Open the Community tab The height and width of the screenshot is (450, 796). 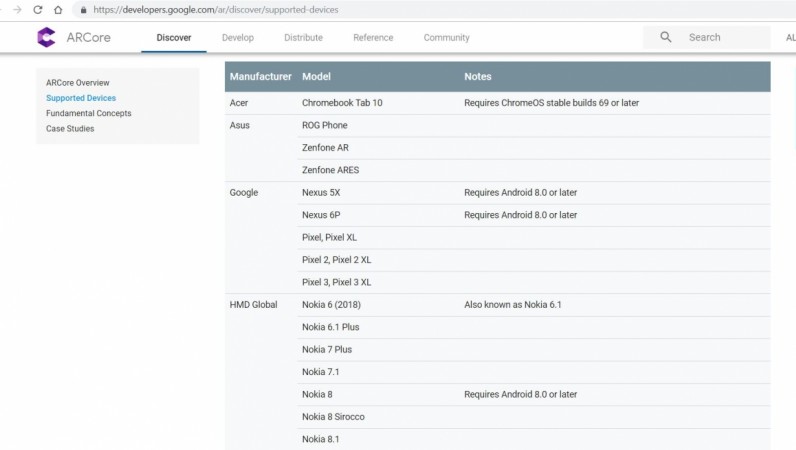point(447,38)
